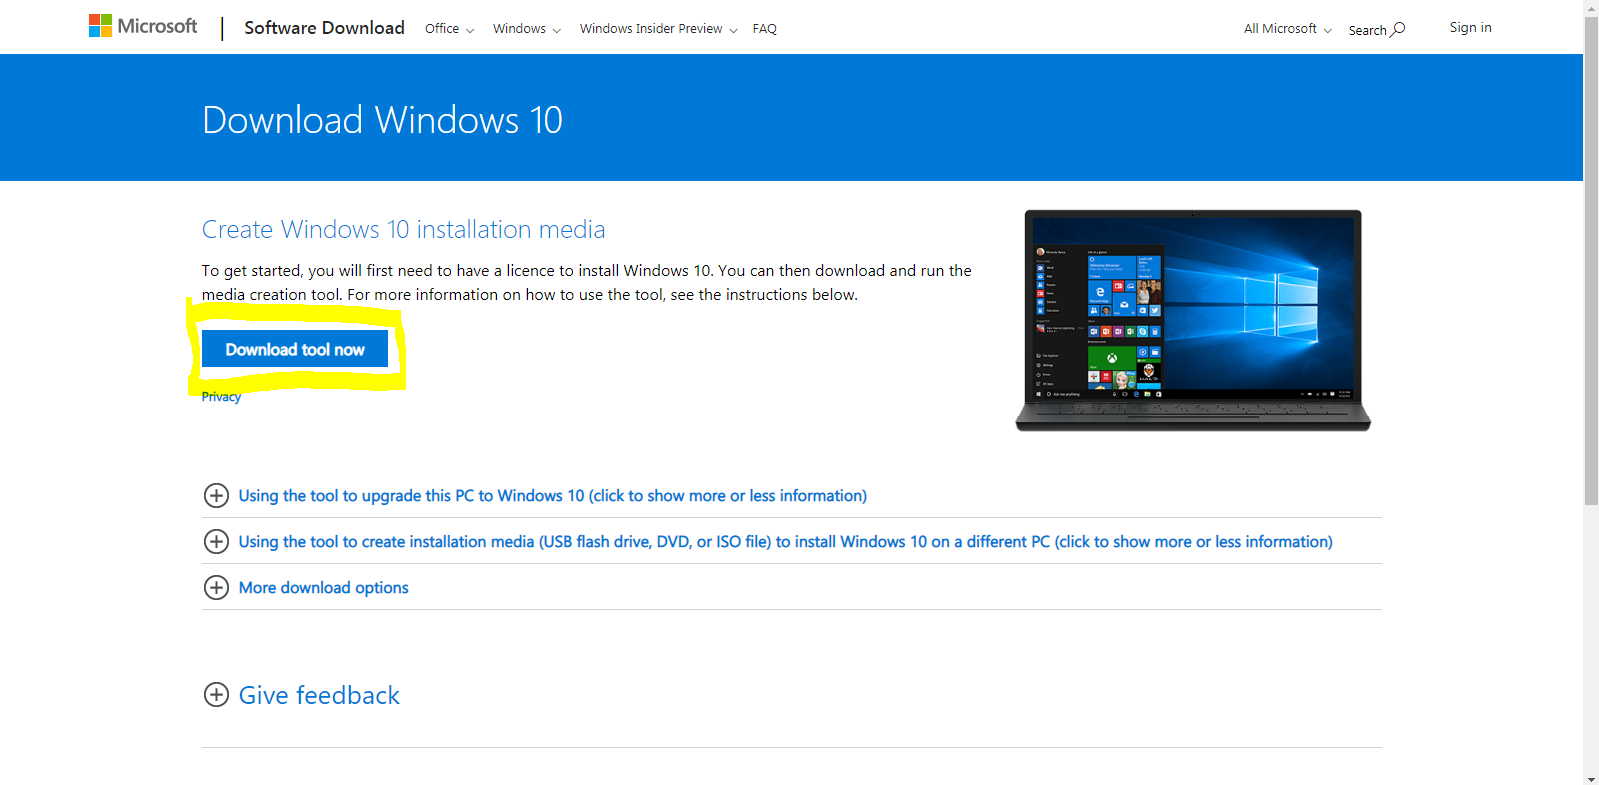Expand 'Using the tool to upgrade this PC' text
The width and height of the screenshot is (1599, 785).
pos(552,496)
